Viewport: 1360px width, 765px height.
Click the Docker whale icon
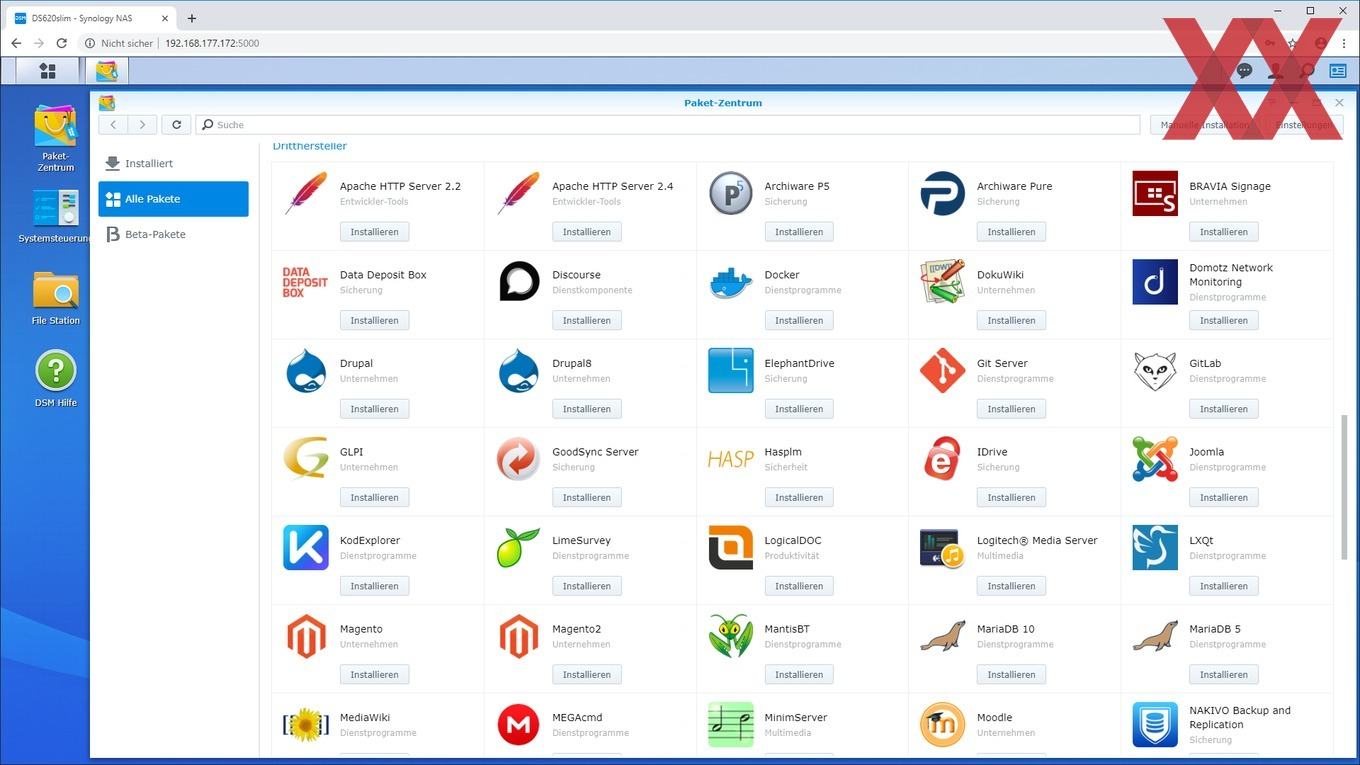731,283
